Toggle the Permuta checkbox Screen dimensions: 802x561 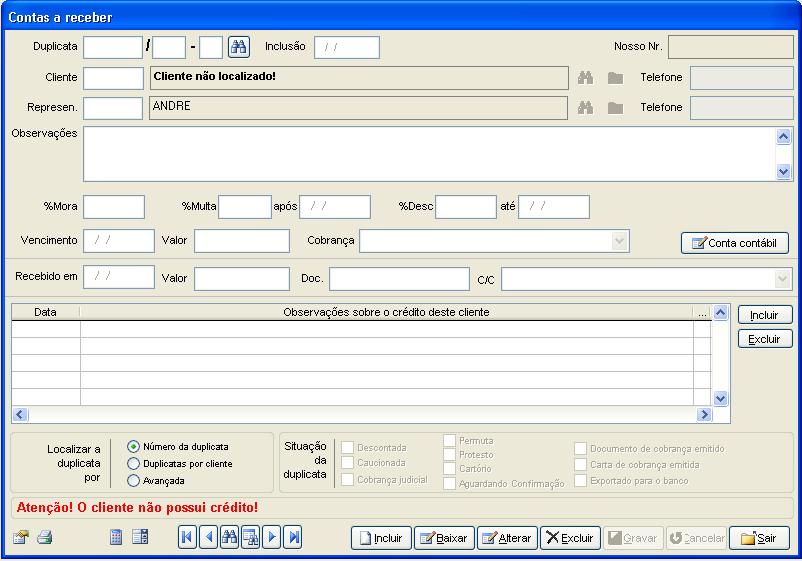click(450, 441)
